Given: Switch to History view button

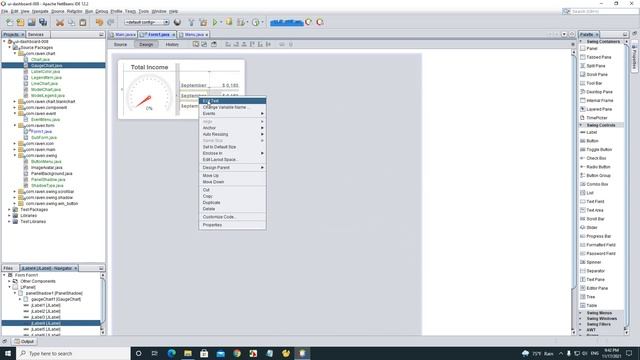Looking at the screenshot, I should tap(172, 44).
